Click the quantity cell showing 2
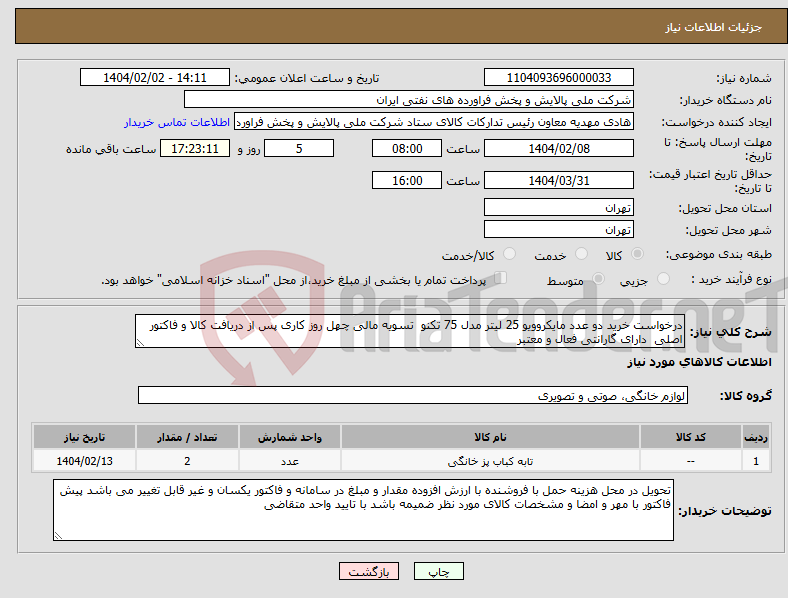Screen dimensions: 788x598 (x=187, y=461)
